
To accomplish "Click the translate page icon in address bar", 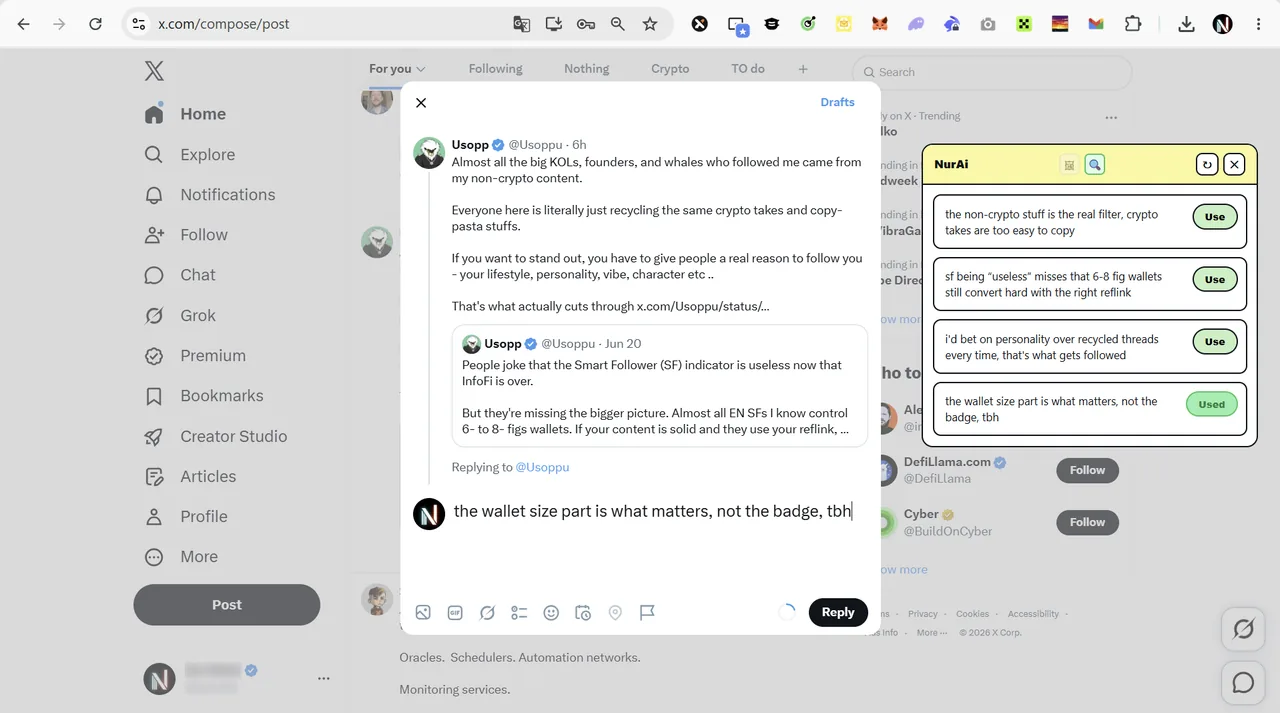I will pos(521,24).
